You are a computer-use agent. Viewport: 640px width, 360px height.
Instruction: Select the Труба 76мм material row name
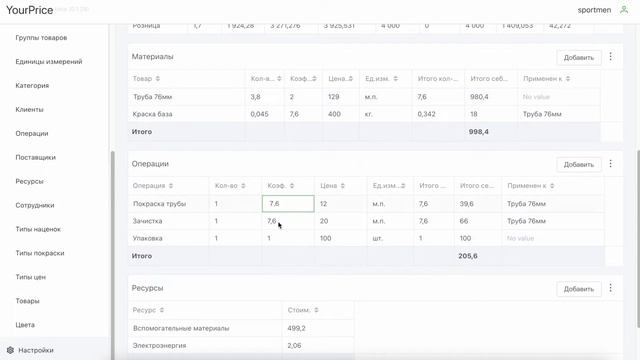(x=153, y=97)
